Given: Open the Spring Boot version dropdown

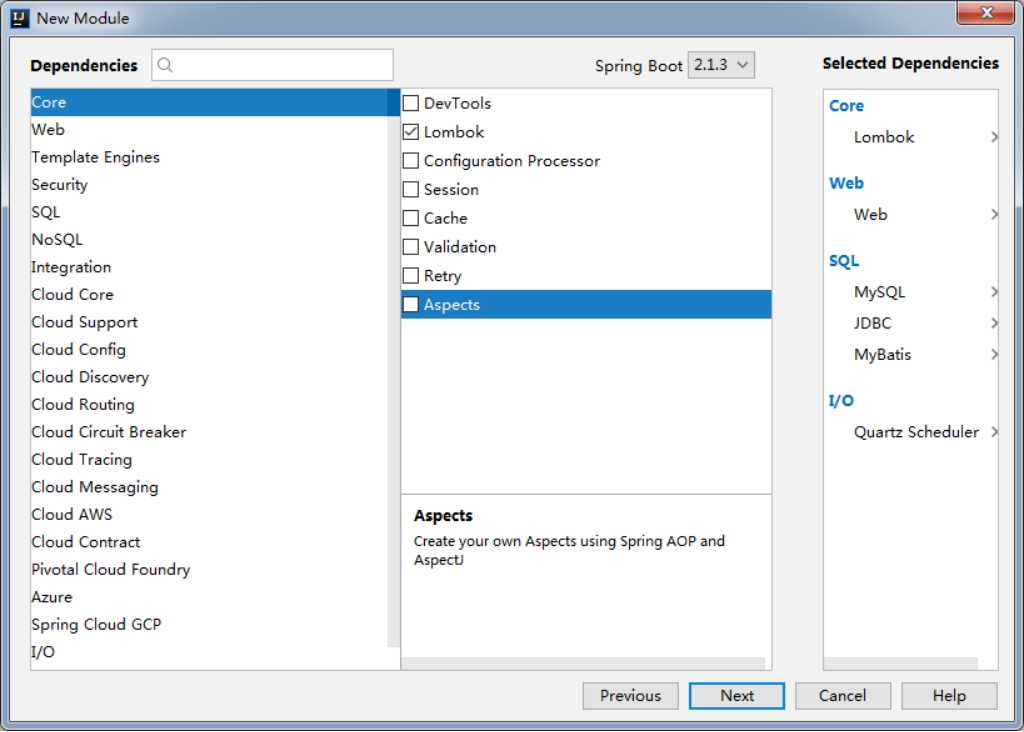Looking at the screenshot, I should 721,65.
